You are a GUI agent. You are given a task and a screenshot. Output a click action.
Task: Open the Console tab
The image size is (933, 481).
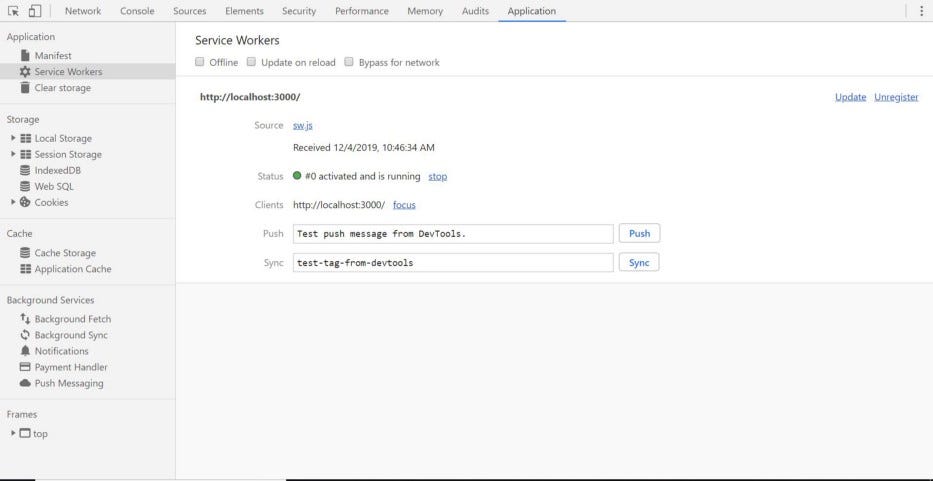tap(137, 11)
